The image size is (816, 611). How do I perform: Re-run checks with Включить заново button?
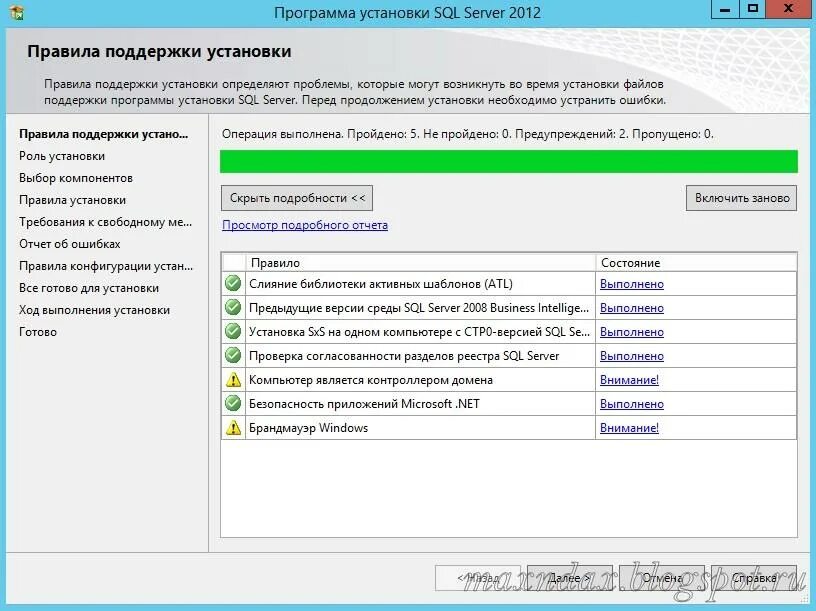point(742,198)
